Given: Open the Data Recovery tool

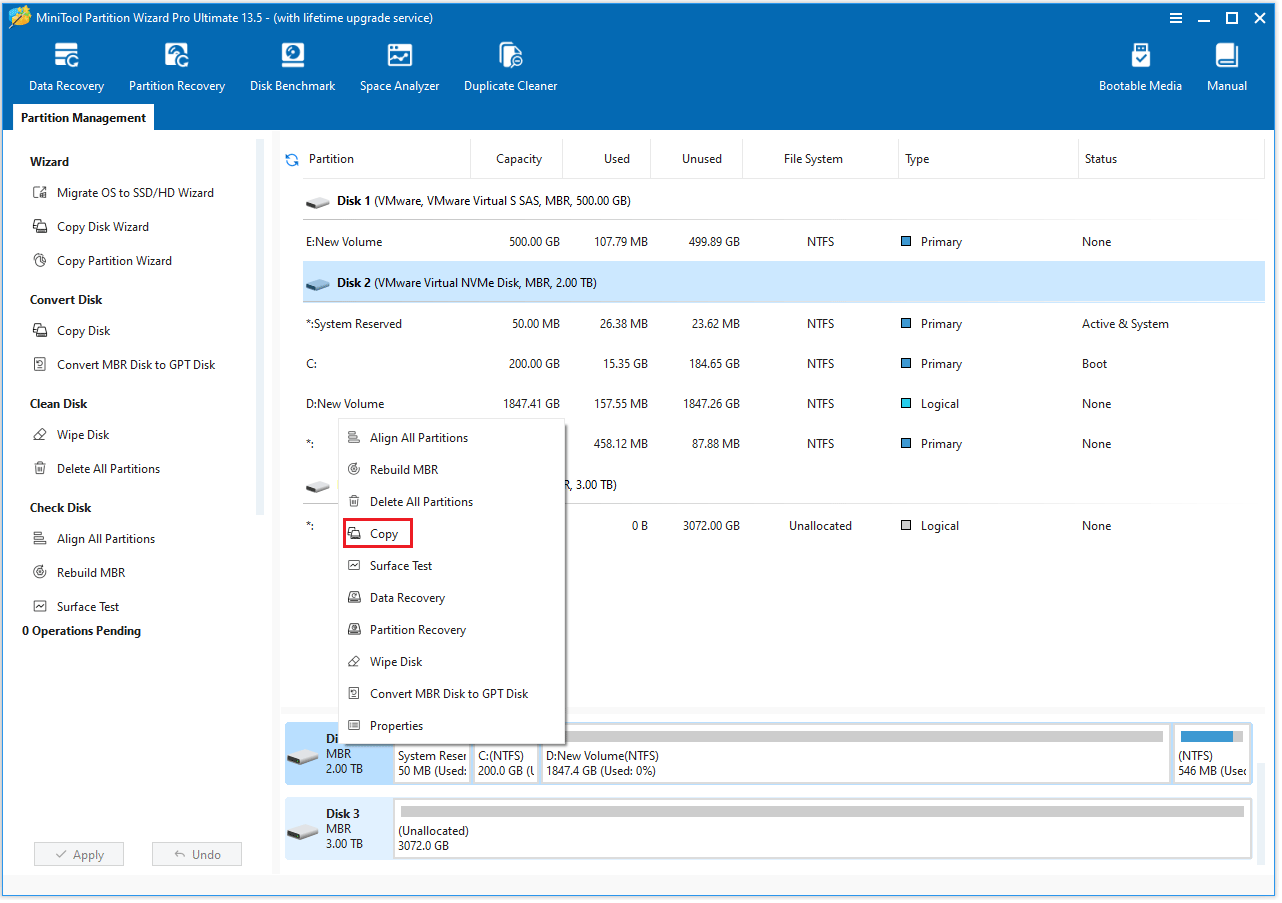Looking at the screenshot, I should tap(65, 65).
